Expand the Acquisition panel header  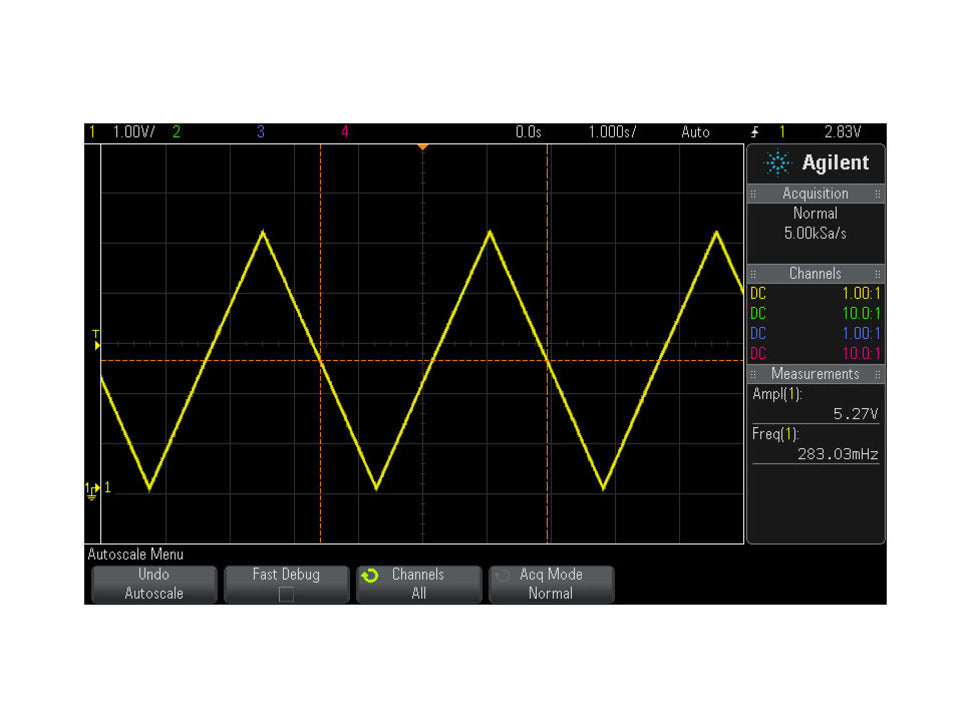click(x=815, y=193)
